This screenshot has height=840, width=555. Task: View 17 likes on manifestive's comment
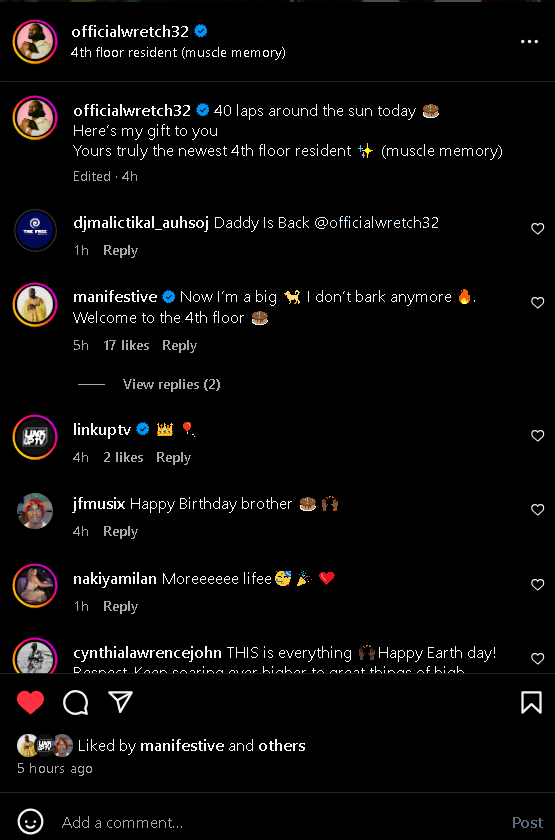pyautogui.click(x=126, y=346)
